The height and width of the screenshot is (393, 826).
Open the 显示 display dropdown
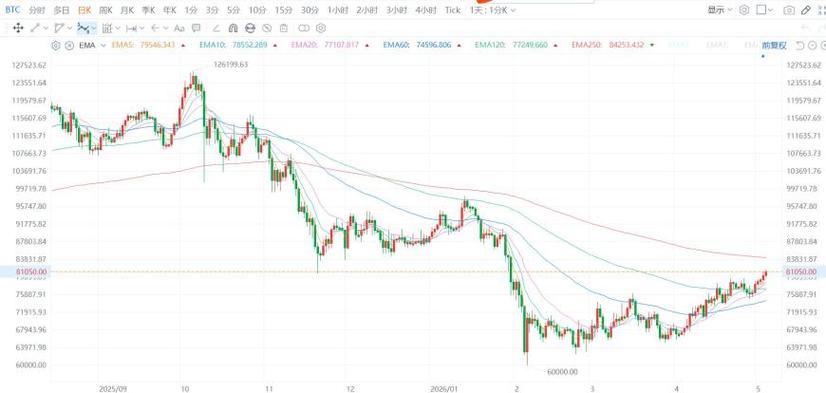[720, 10]
